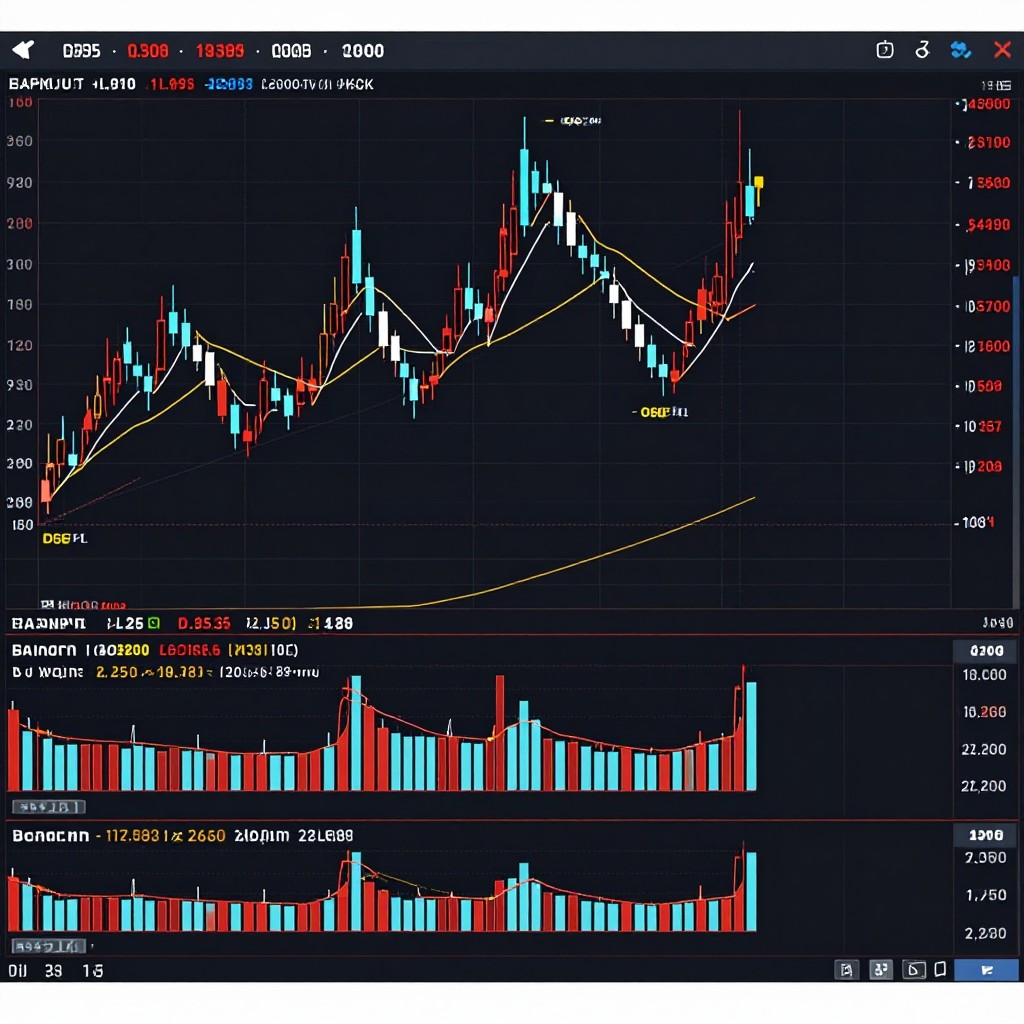Click the blue double-arrow icon in the header
The image size is (1024, 1024).
click(960, 50)
